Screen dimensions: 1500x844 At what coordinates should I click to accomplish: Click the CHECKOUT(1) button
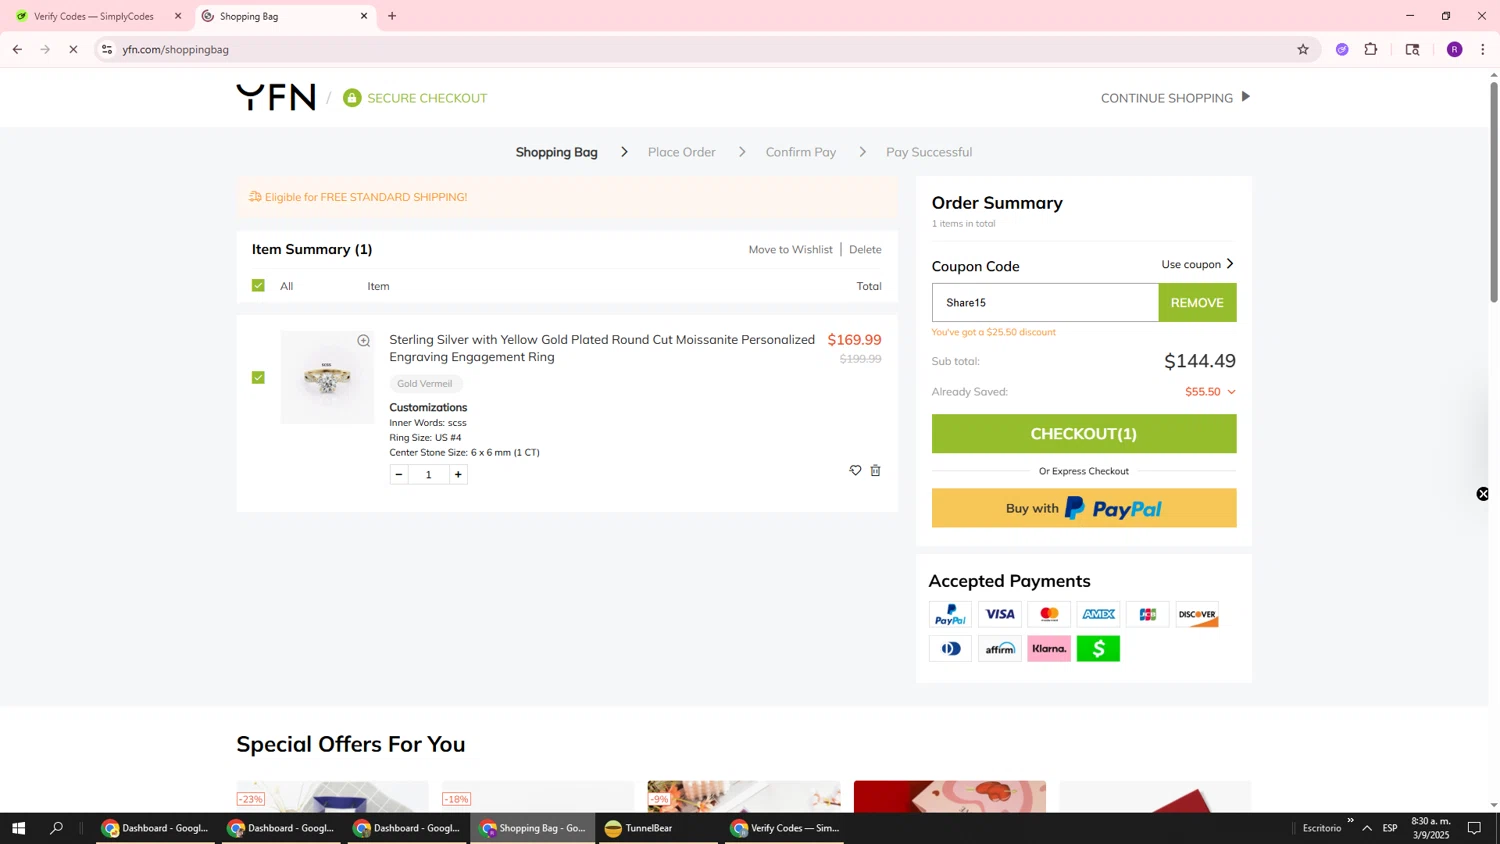pos(1084,434)
